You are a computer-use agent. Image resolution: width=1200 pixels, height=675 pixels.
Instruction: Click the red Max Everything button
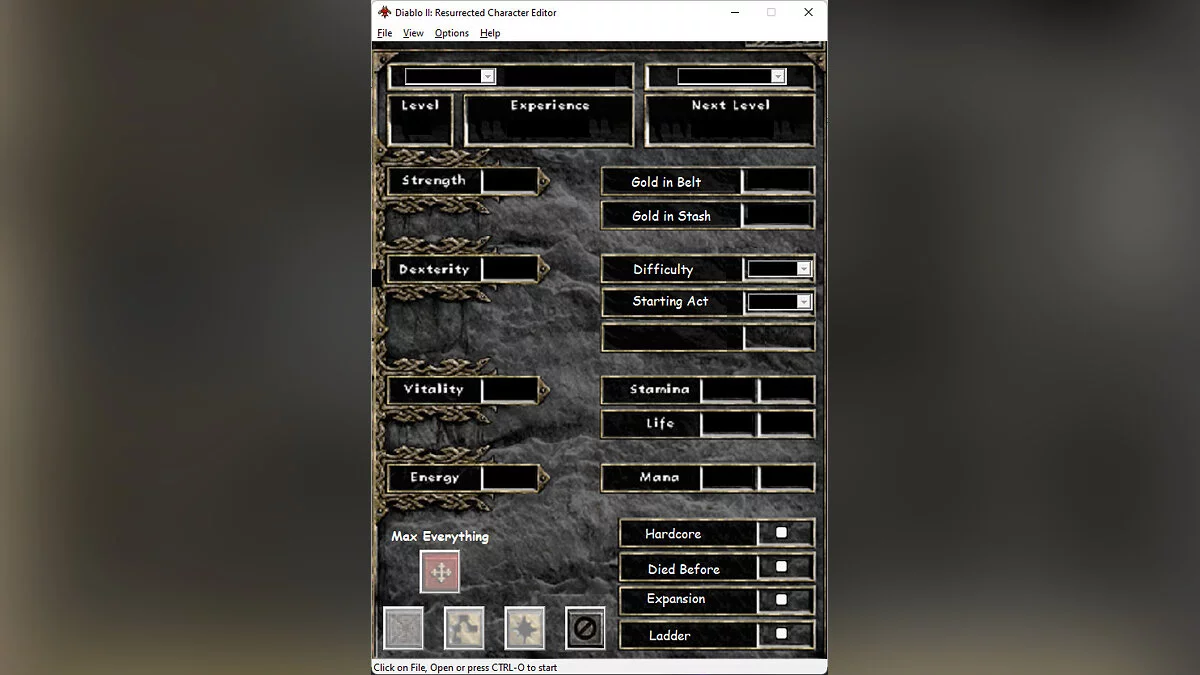click(x=440, y=572)
